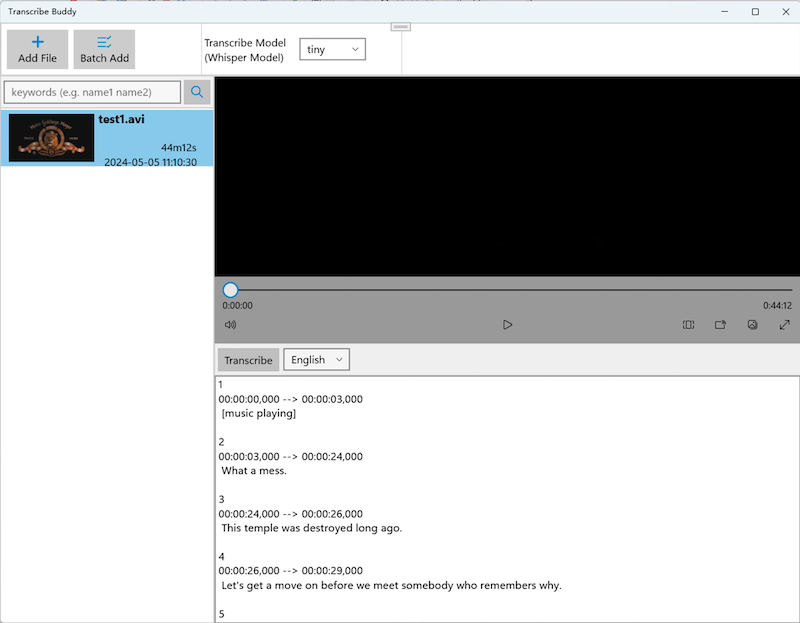Open the mini view picture icon

pyautogui.click(x=752, y=325)
